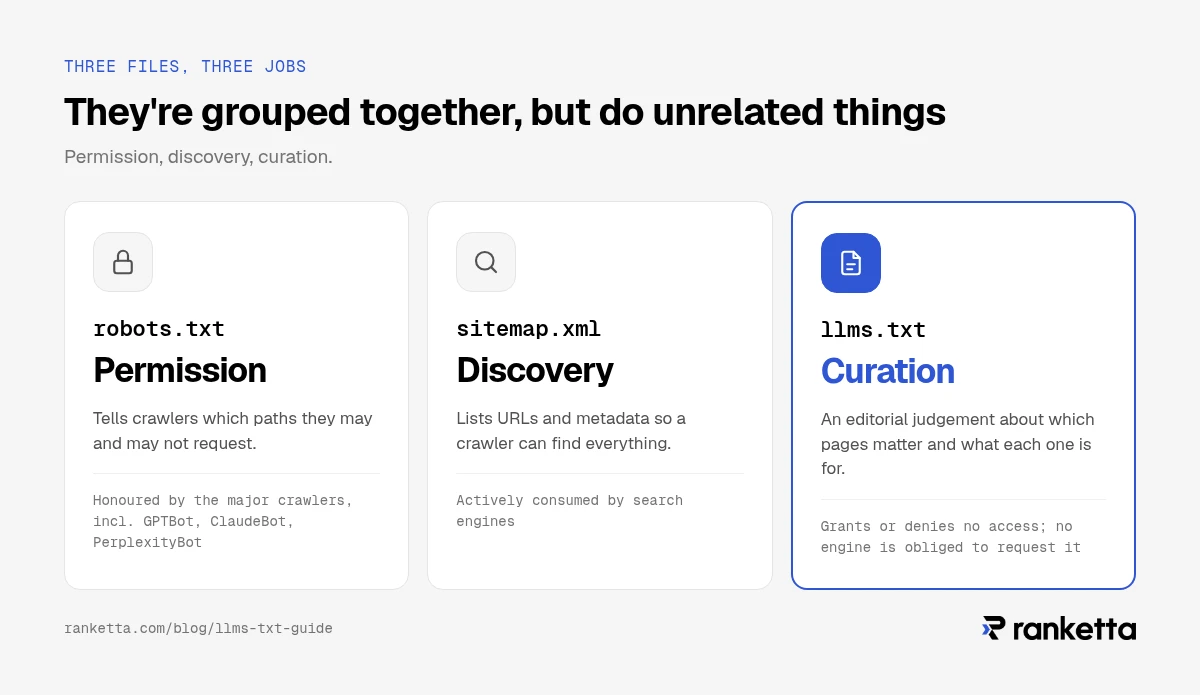Click the magnifier icon on the sitemap.xml card
This screenshot has height=695, width=1200.
point(486,262)
